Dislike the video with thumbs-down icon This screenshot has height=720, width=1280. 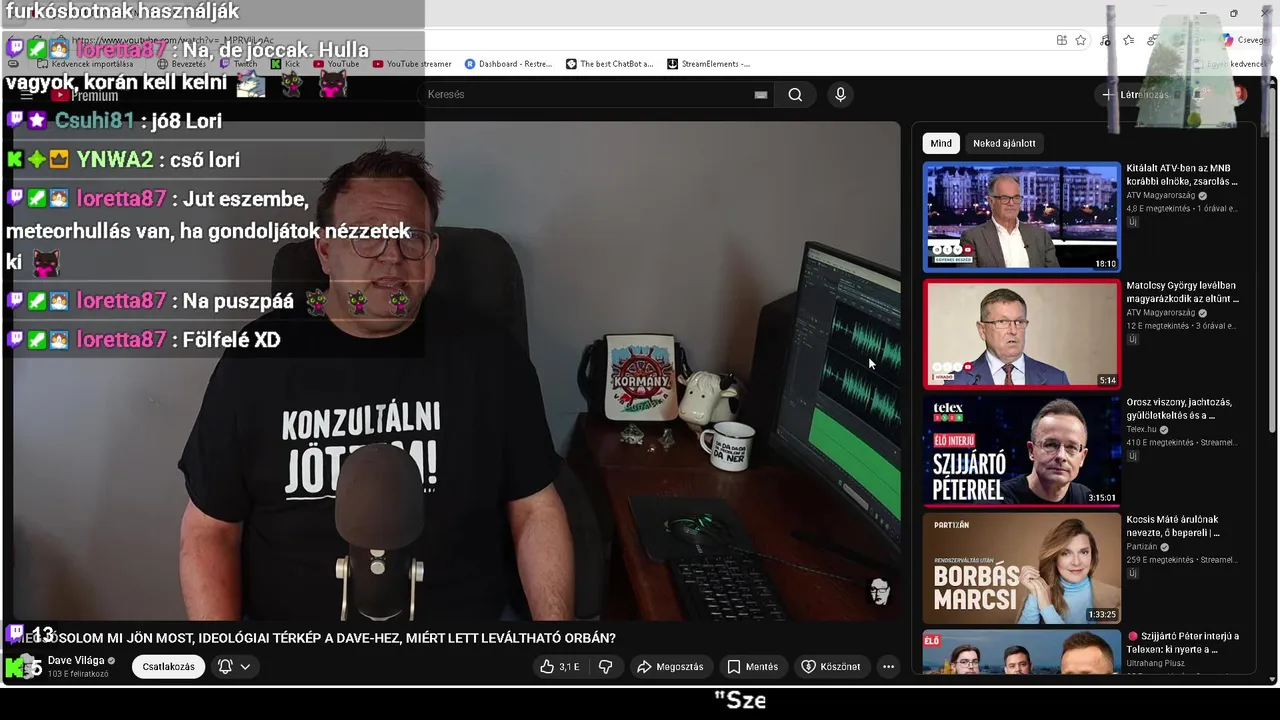(605, 667)
